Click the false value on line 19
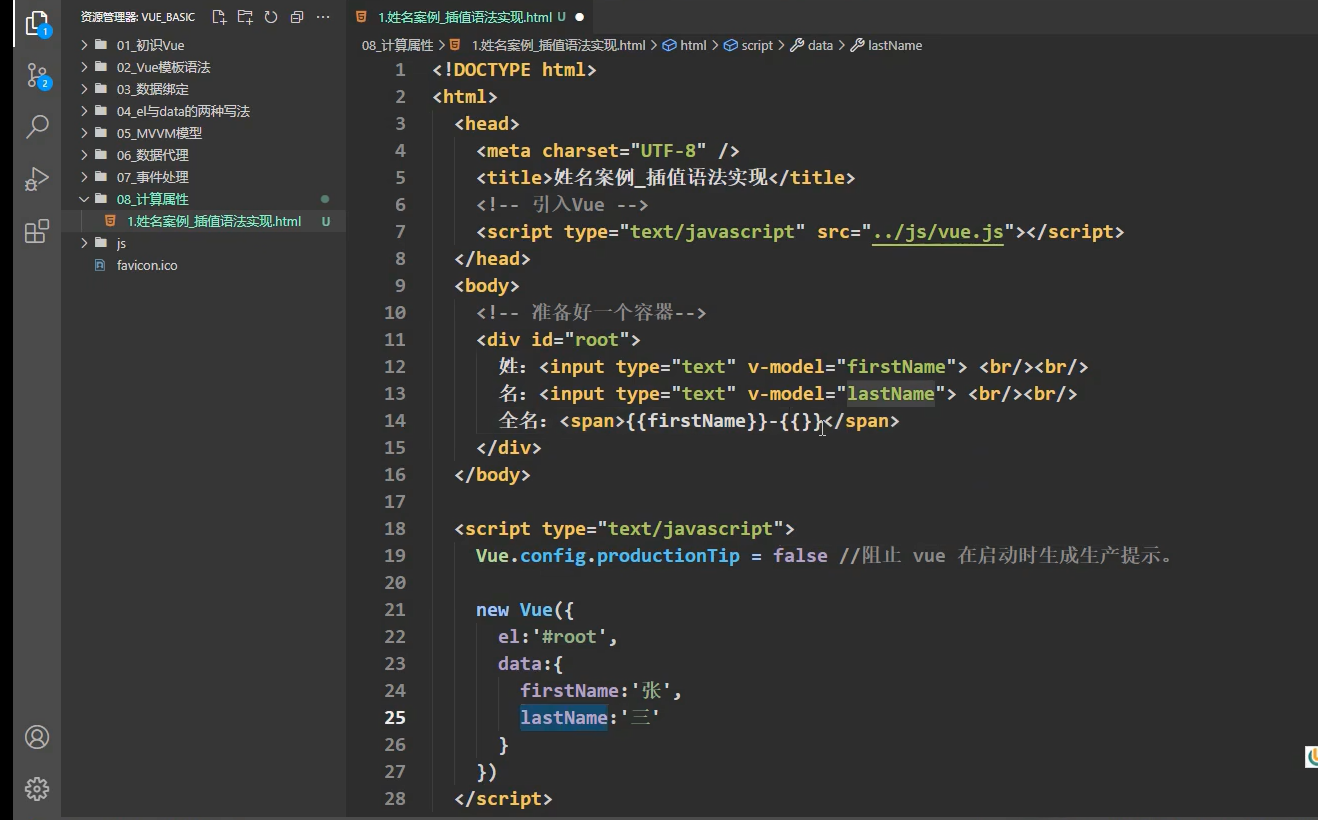1318x820 pixels. pyautogui.click(x=800, y=556)
